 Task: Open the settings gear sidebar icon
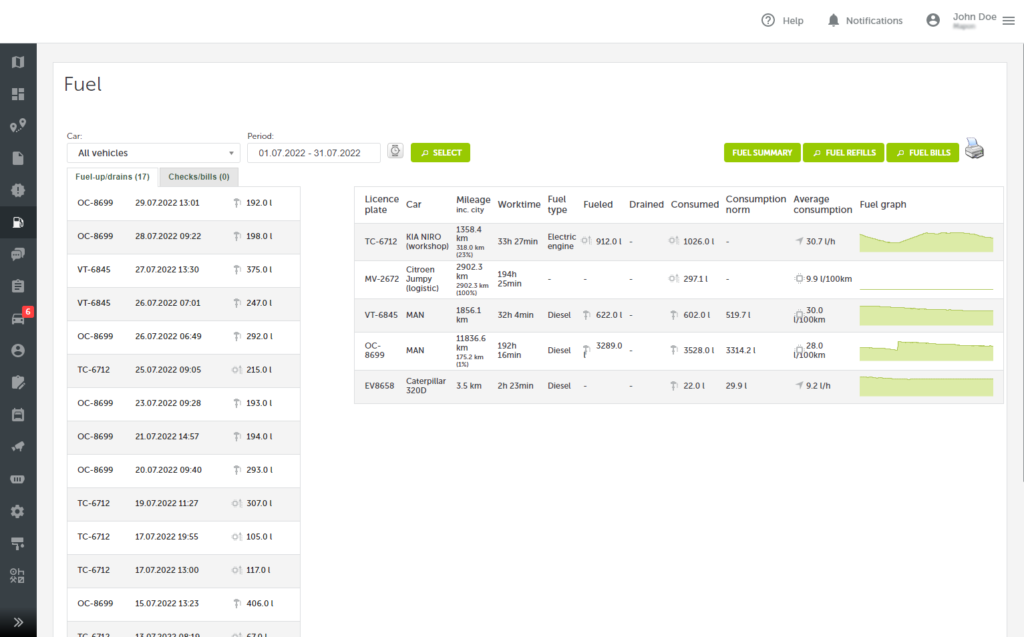[18, 512]
